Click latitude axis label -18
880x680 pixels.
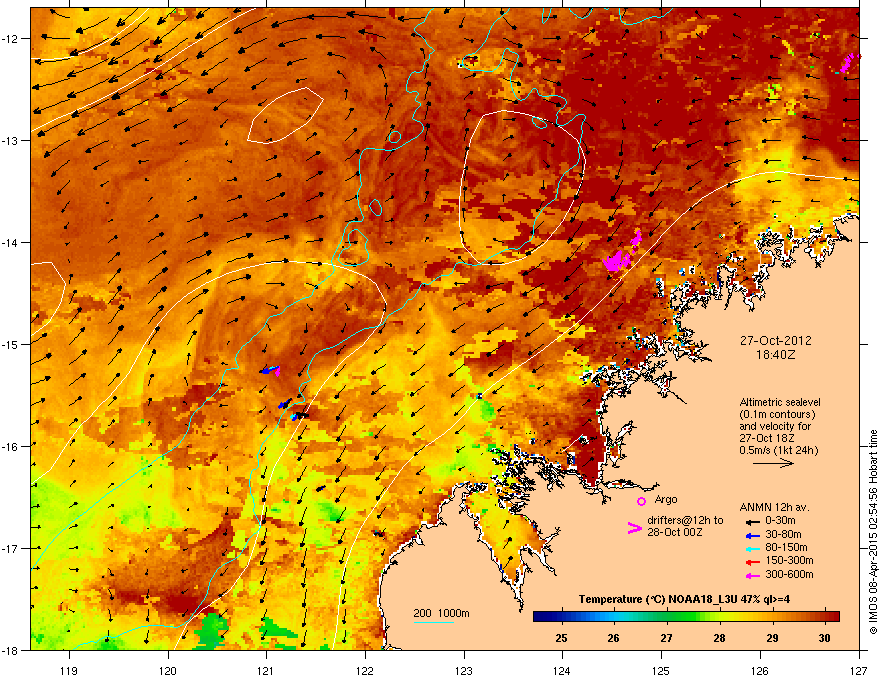pos(10,650)
